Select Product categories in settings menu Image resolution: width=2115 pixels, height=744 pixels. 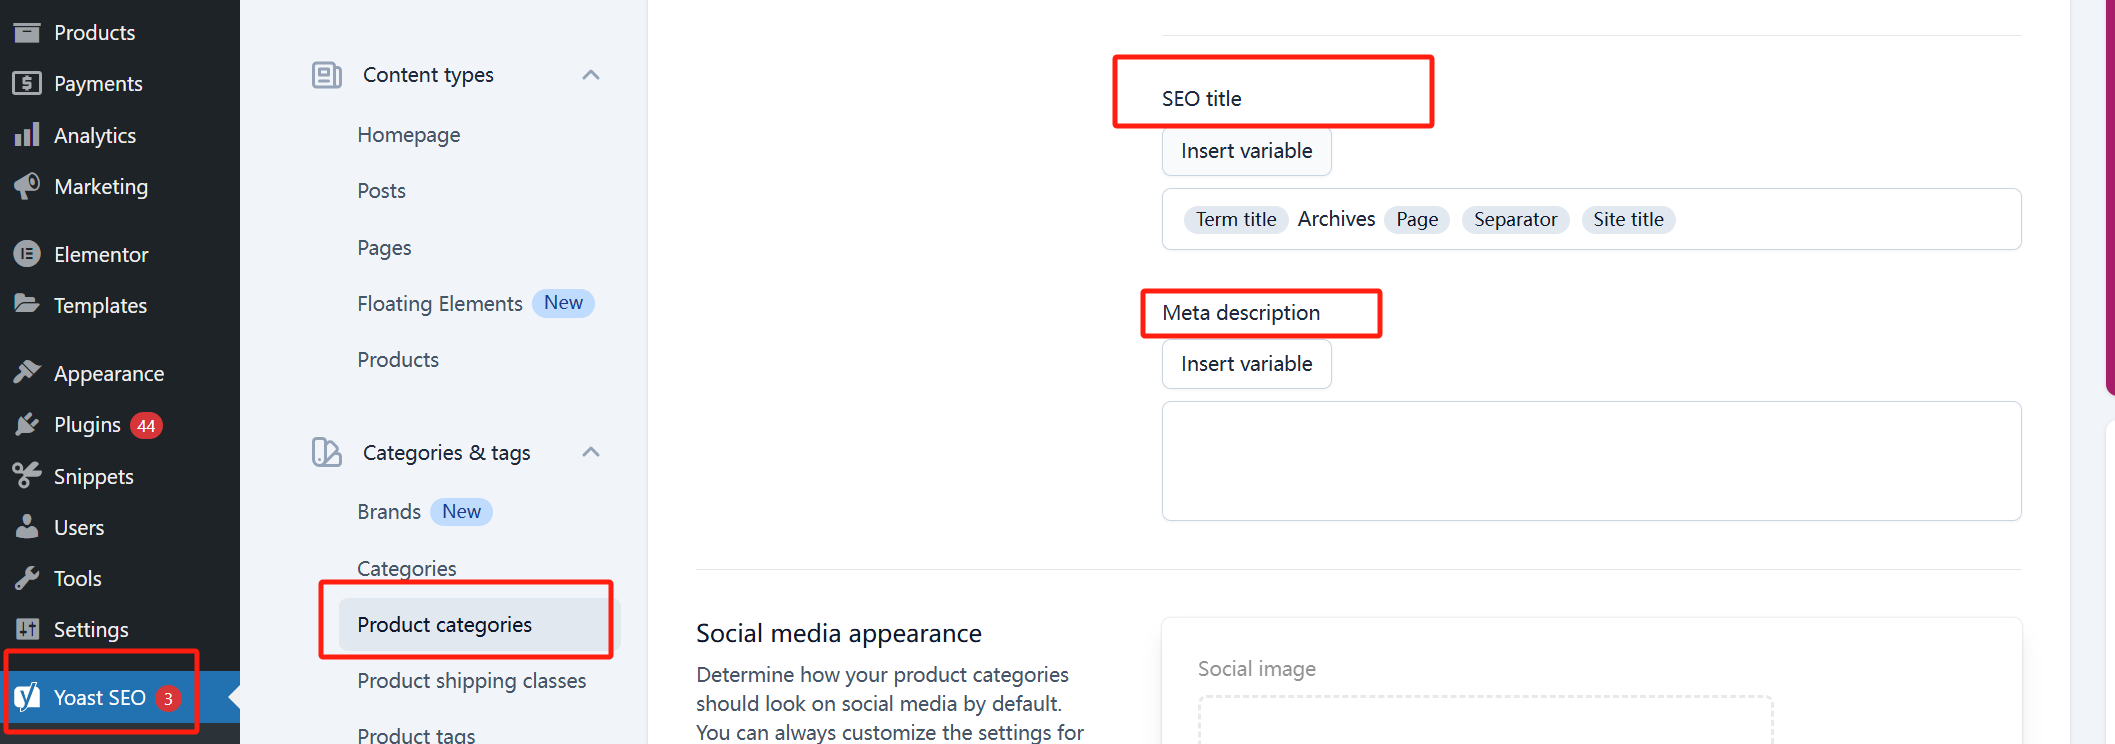point(445,625)
